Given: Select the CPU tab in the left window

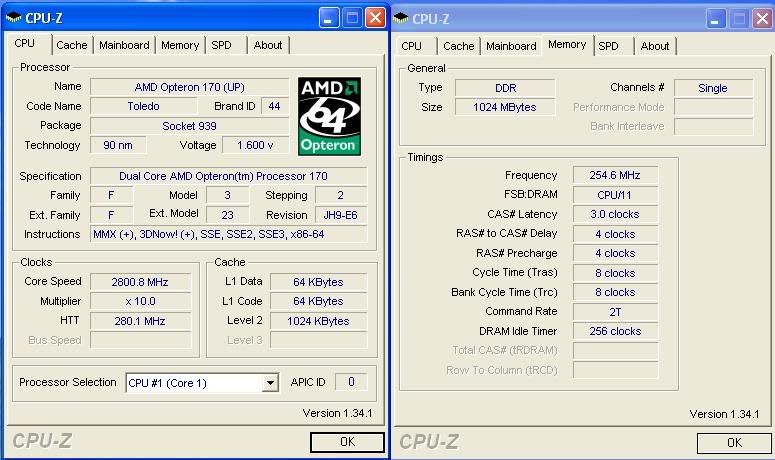Looking at the screenshot, I should [25, 43].
